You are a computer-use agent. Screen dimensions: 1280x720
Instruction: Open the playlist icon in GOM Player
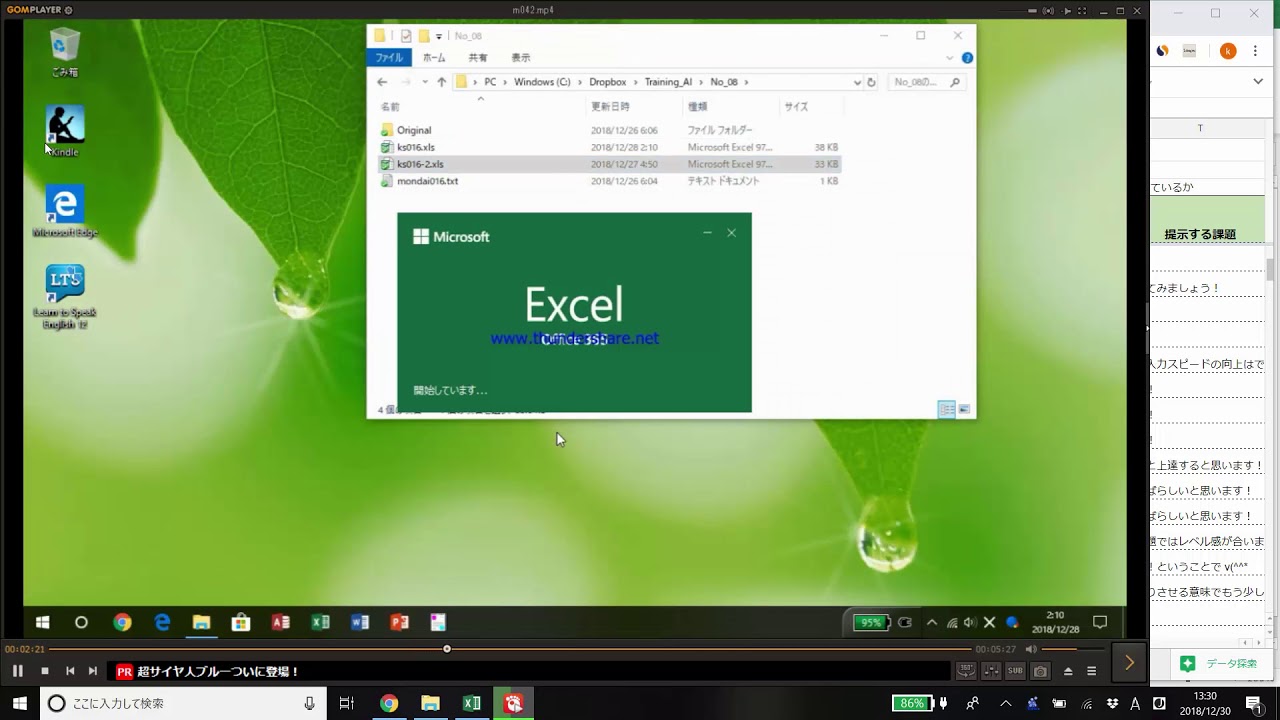[1092, 671]
